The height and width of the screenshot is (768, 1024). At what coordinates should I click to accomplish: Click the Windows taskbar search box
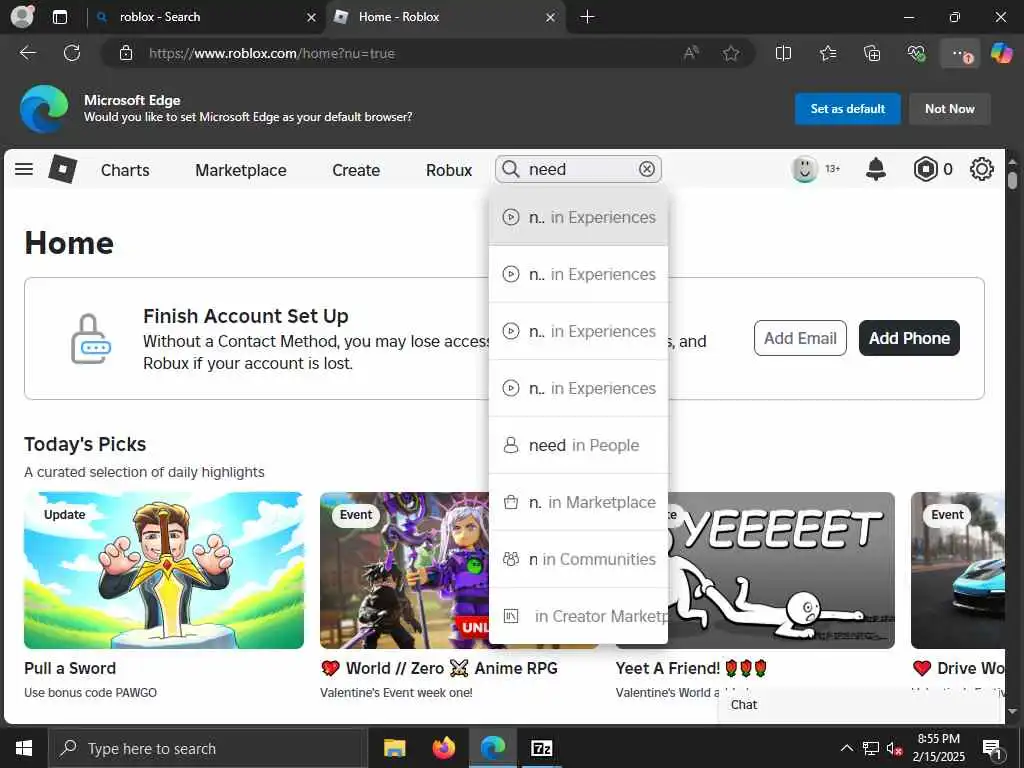tap(206, 748)
